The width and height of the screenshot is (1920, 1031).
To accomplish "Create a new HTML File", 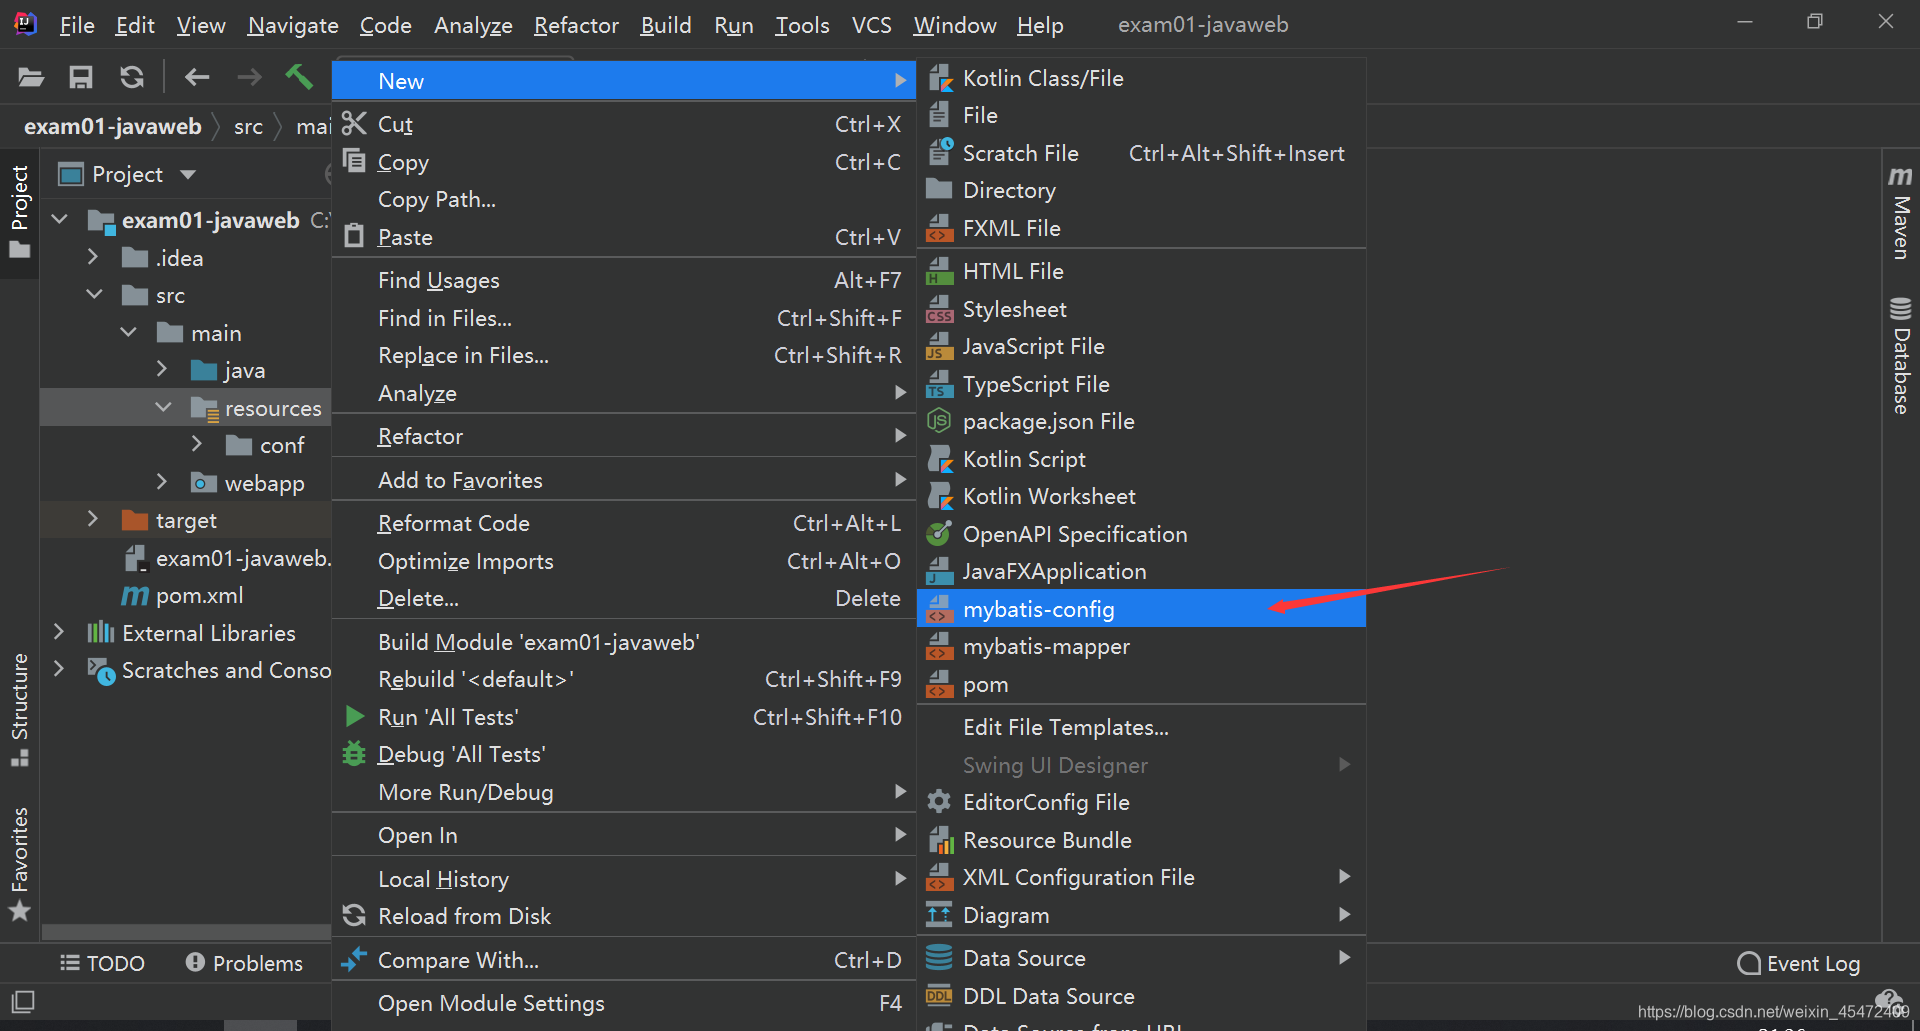I will coord(1141,271).
